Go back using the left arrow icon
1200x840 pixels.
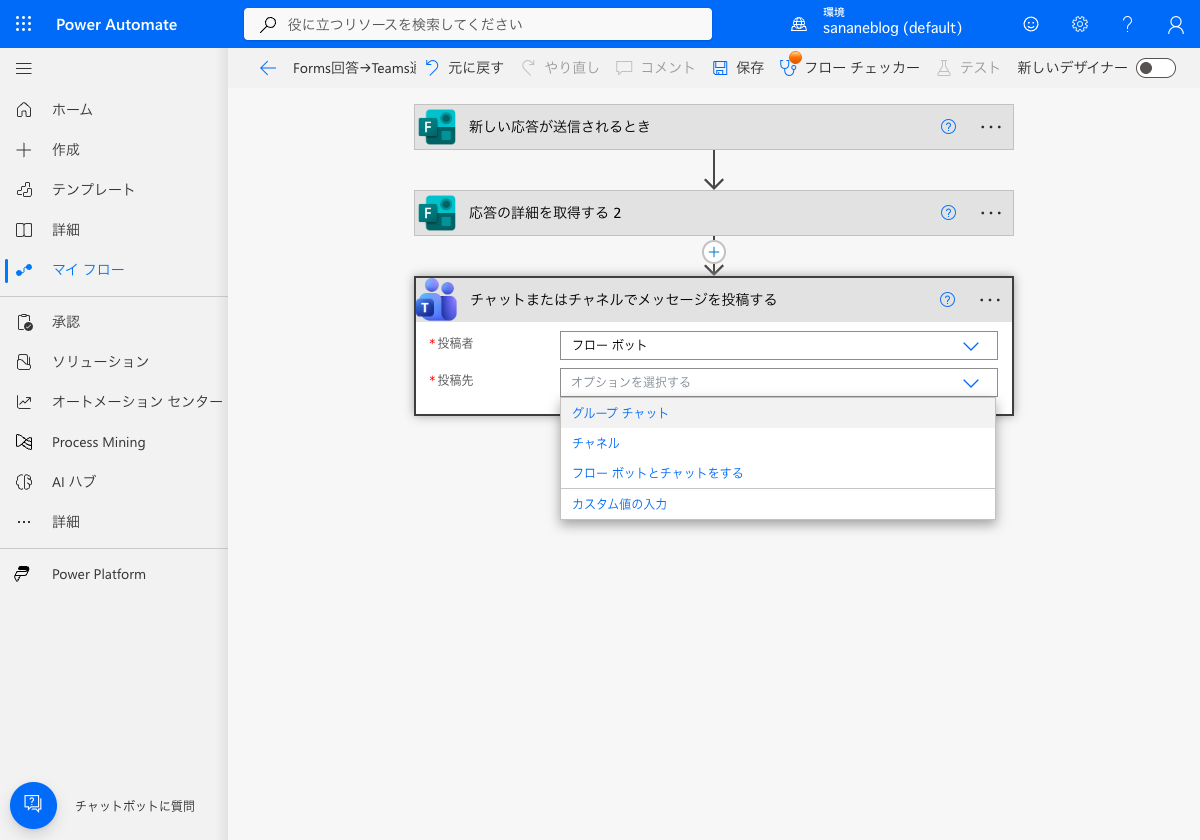[267, 68]
